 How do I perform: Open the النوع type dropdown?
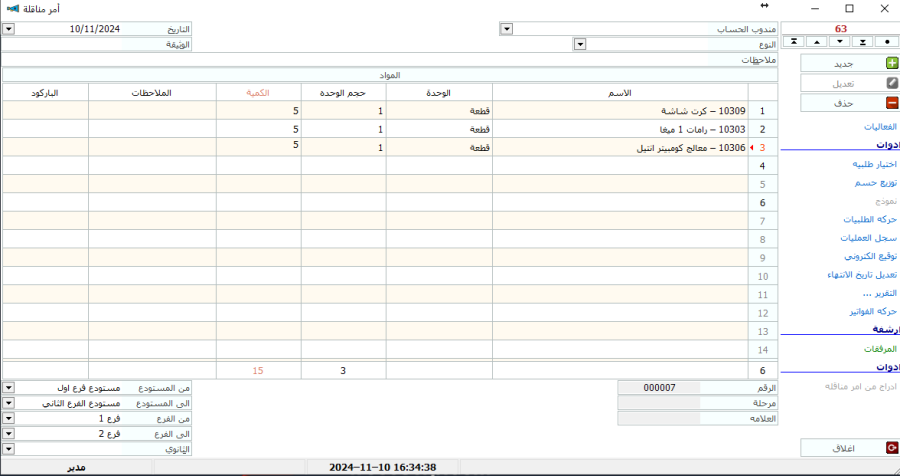click(580, 44)
